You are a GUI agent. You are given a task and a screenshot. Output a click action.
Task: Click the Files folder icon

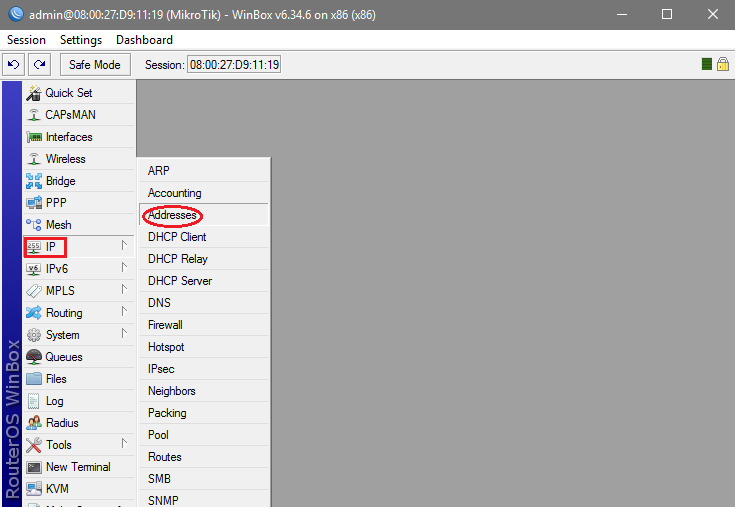pos(34,379)
